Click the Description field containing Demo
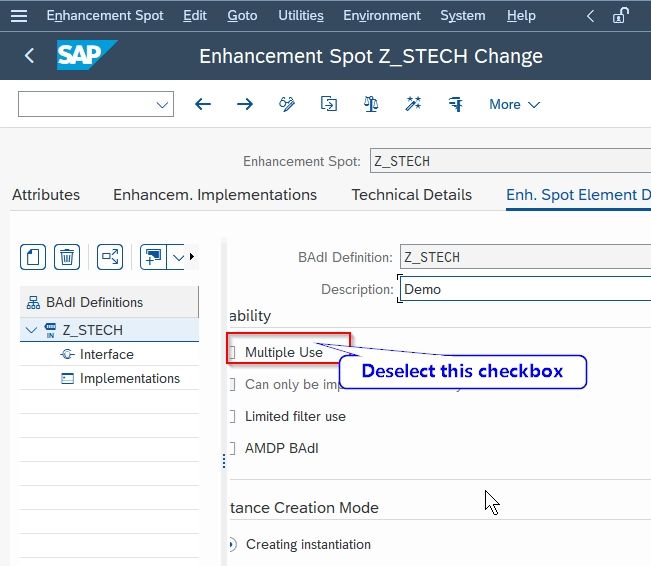Viewport: 651px width, 566px height. pos(525,289)
